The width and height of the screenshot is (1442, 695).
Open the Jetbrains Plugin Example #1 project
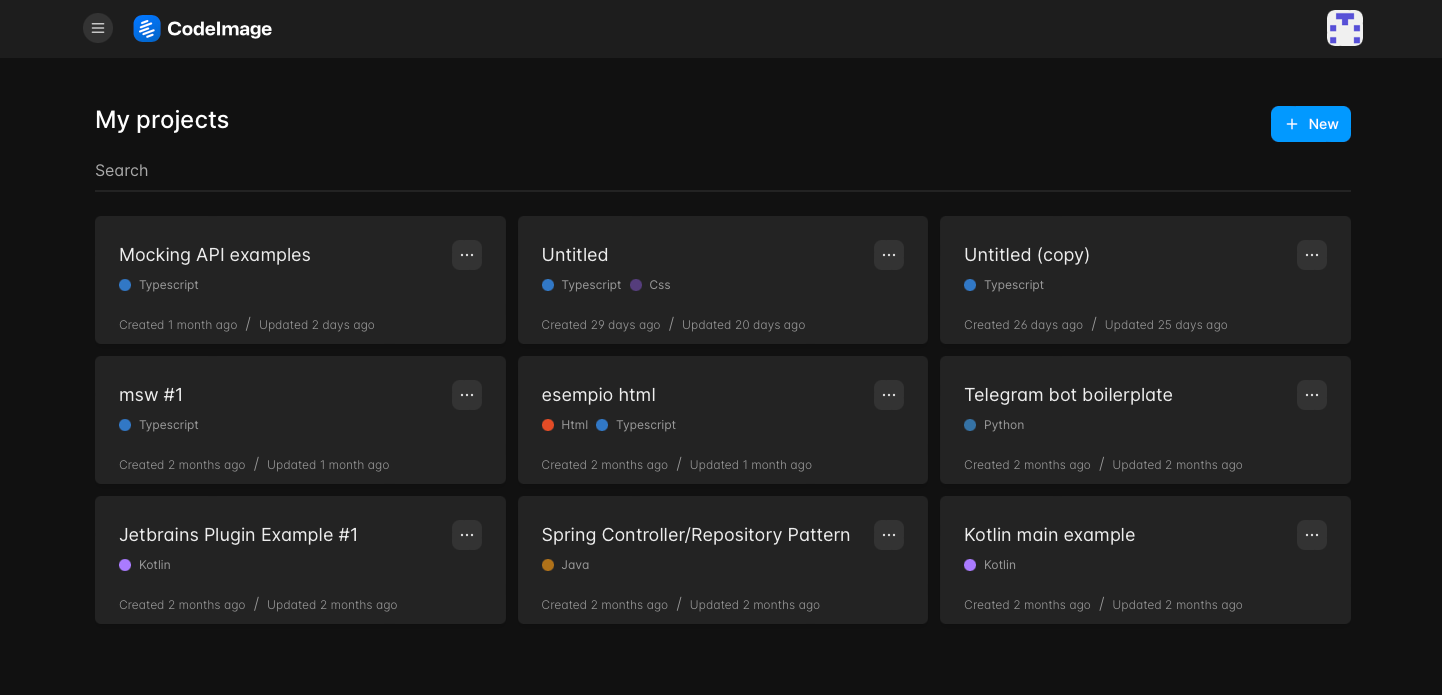point(238,535)
